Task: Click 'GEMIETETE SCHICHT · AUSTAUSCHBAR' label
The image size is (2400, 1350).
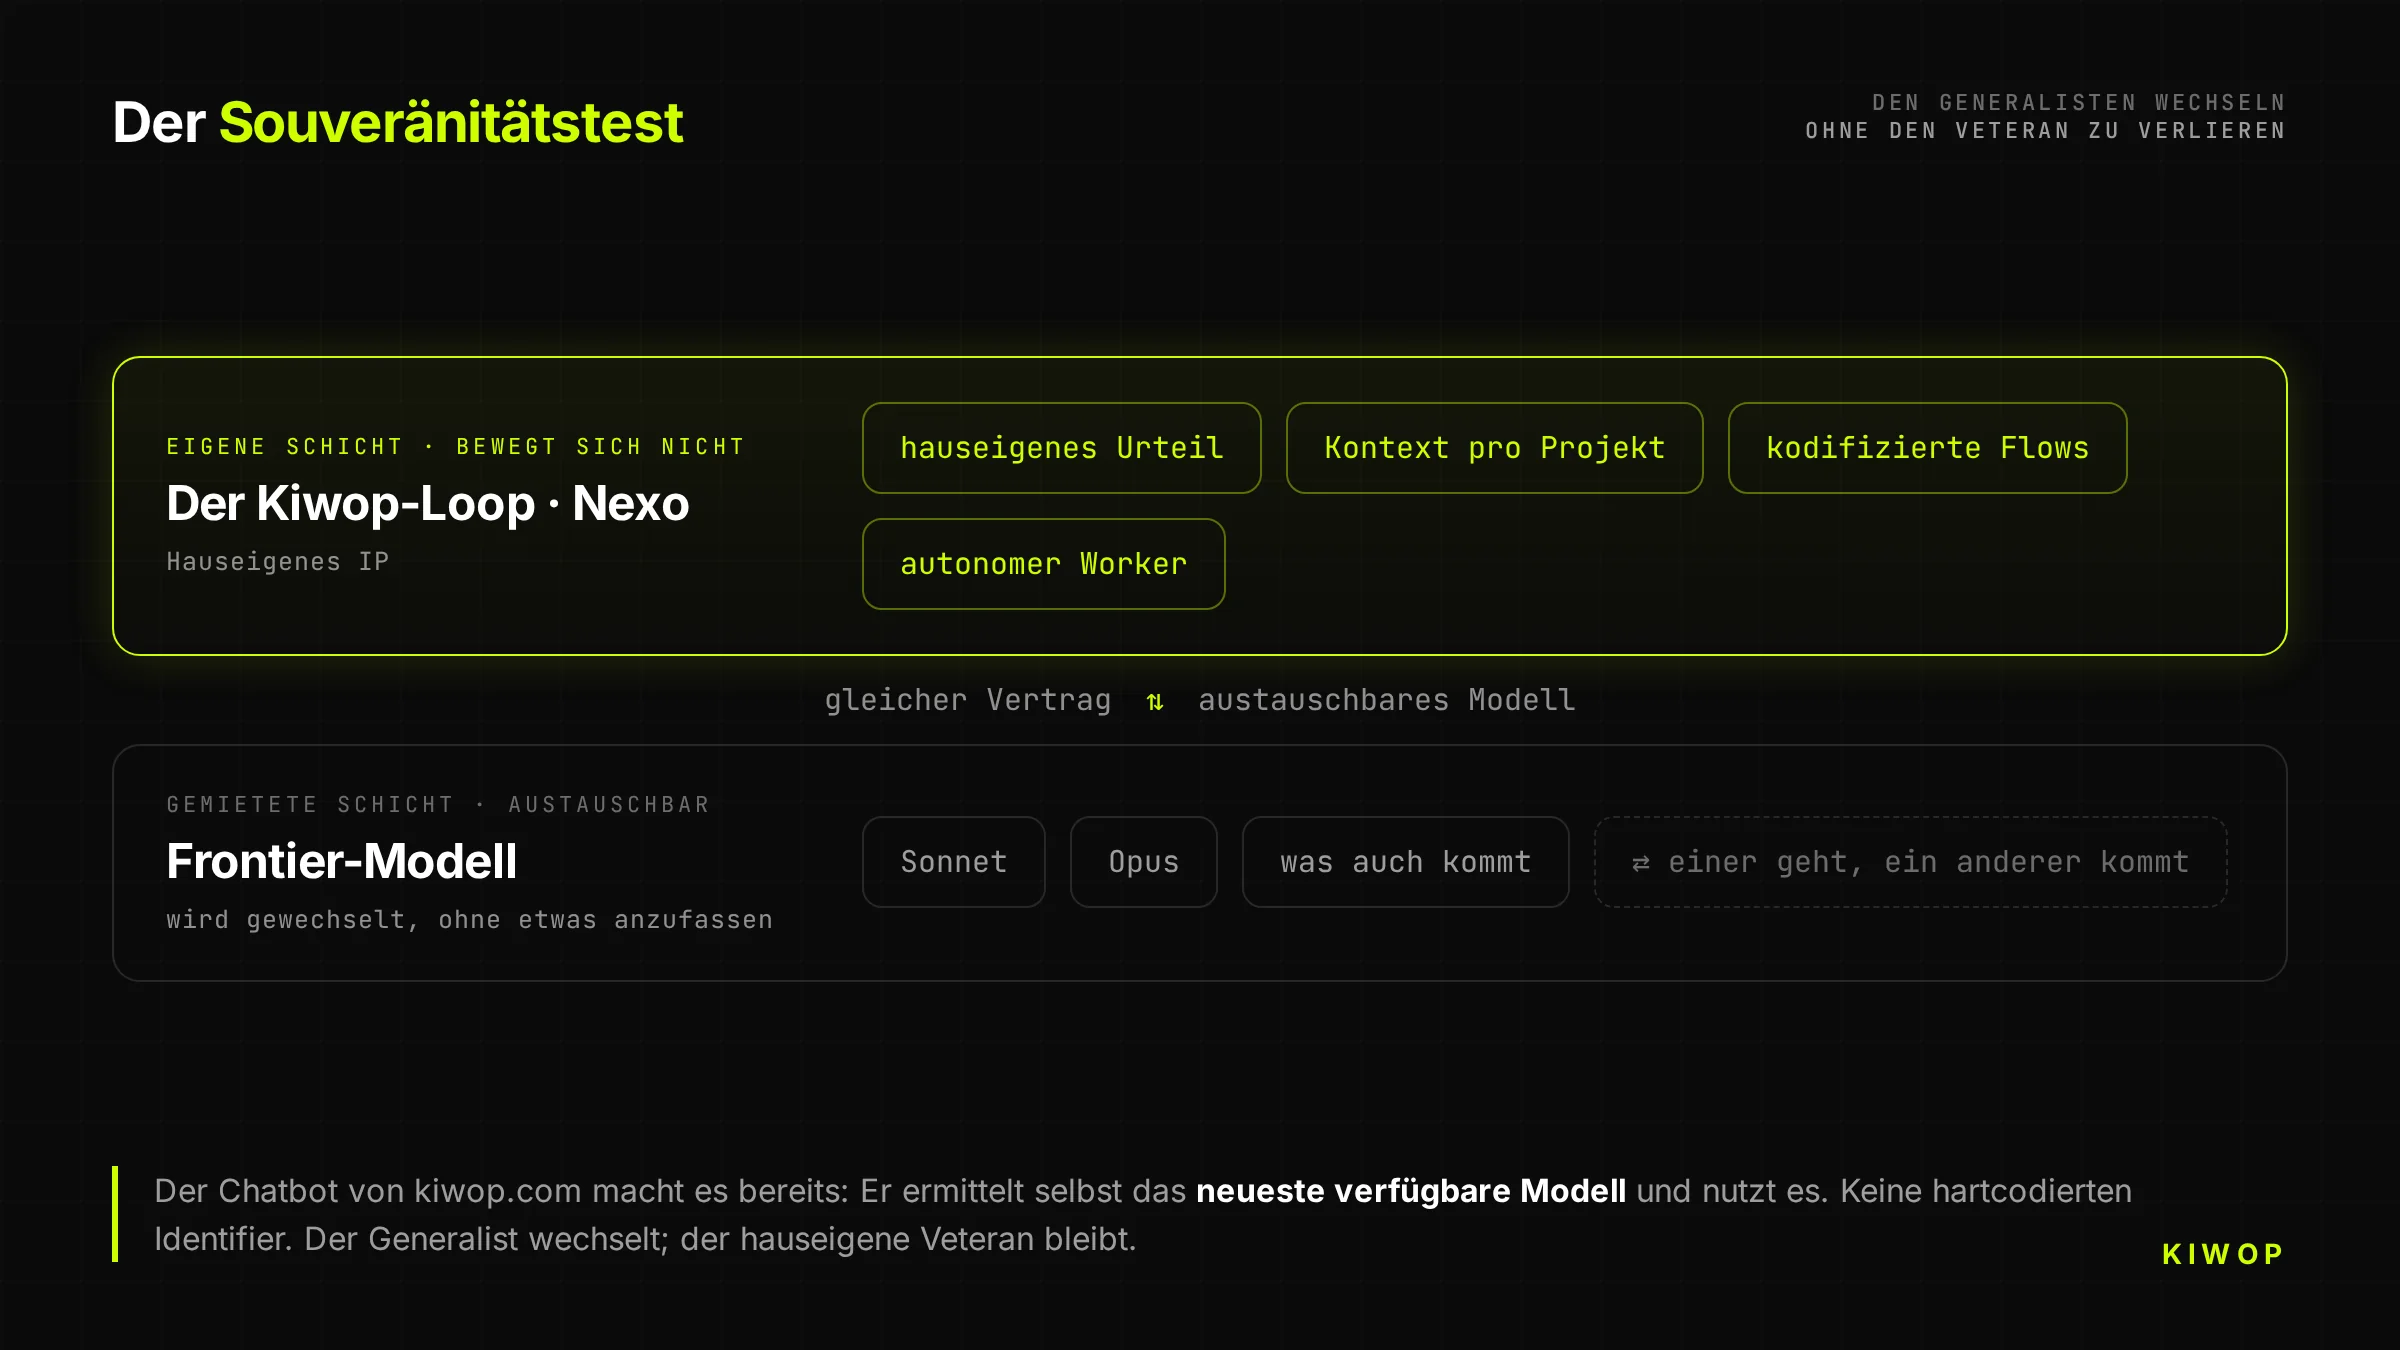Action: coord(438,805)
